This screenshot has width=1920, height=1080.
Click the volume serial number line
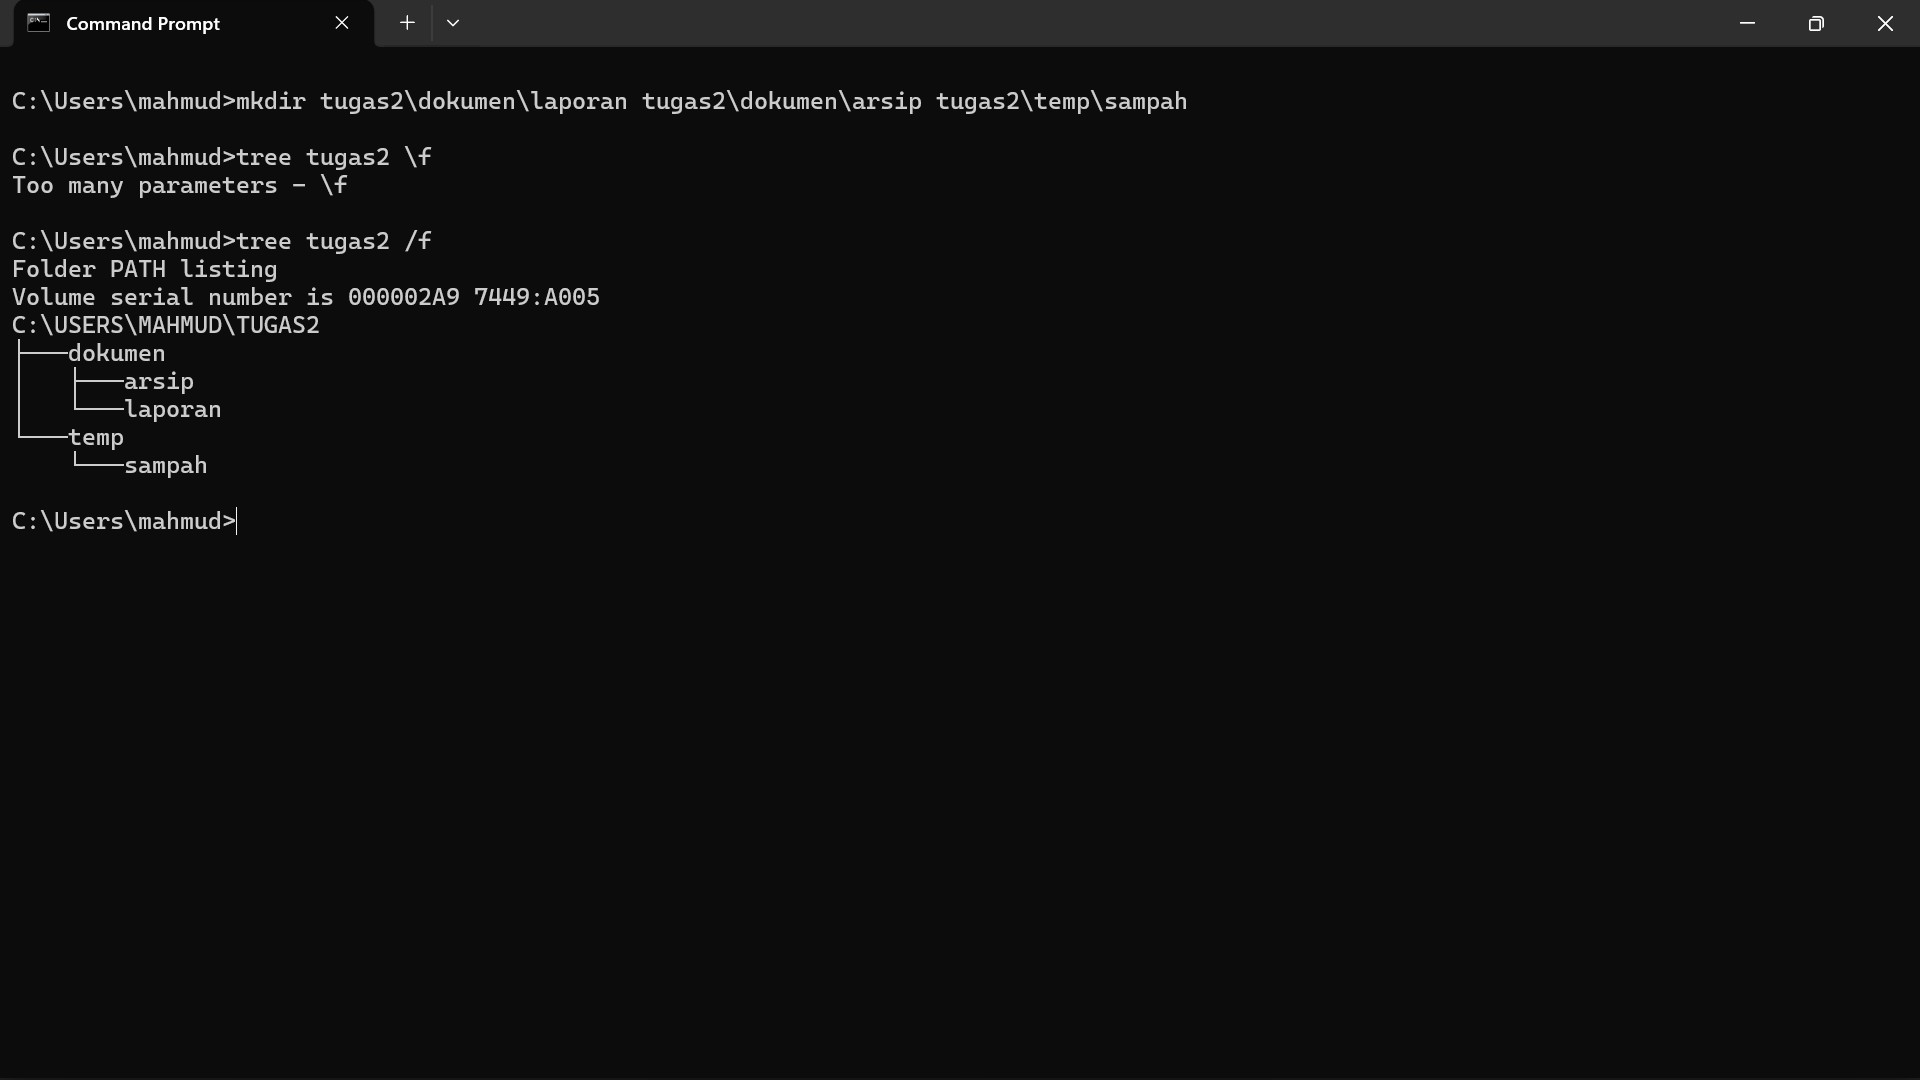306,297
